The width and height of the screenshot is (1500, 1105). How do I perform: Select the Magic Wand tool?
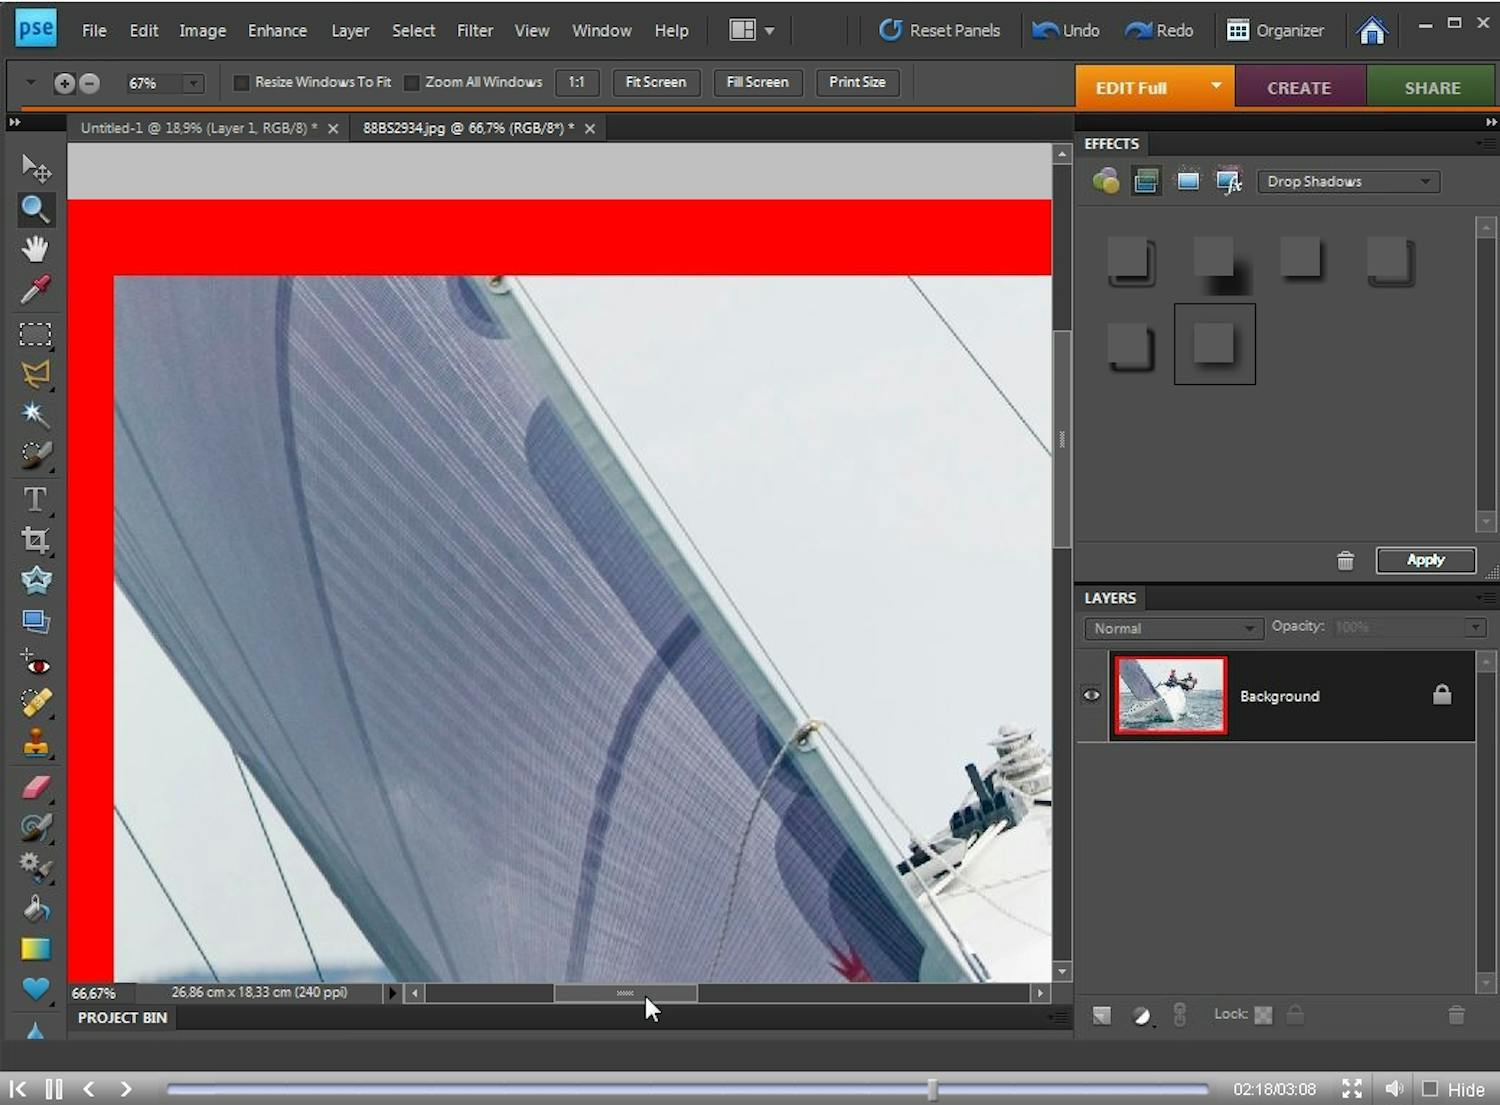point(35,414)
